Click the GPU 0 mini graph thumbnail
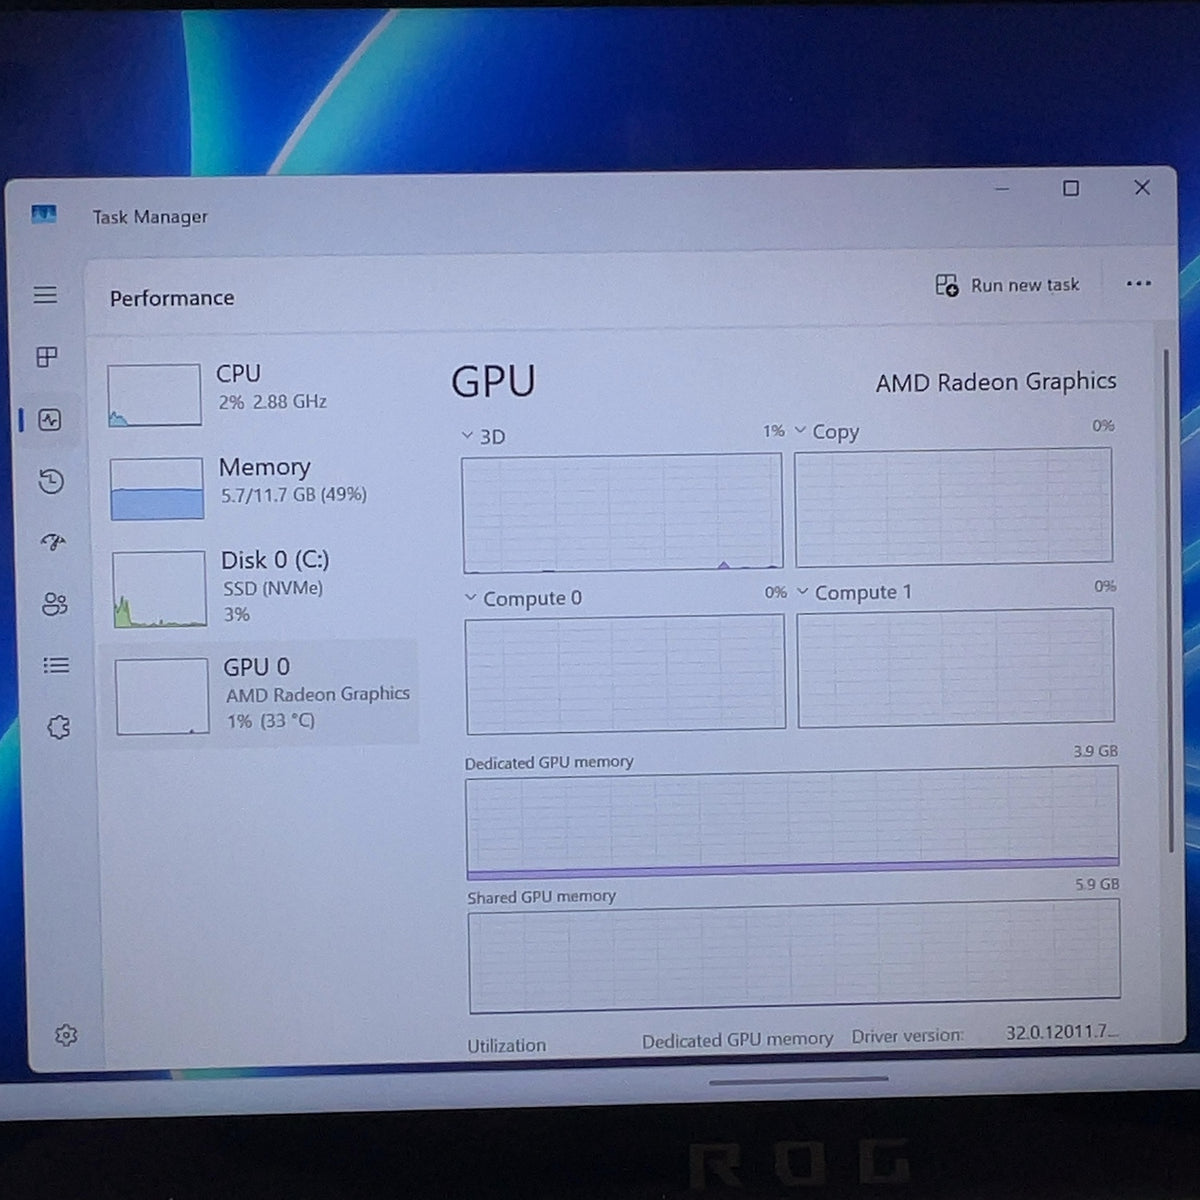Screen dimensions: 1200x1200 (x=162, y=696)
